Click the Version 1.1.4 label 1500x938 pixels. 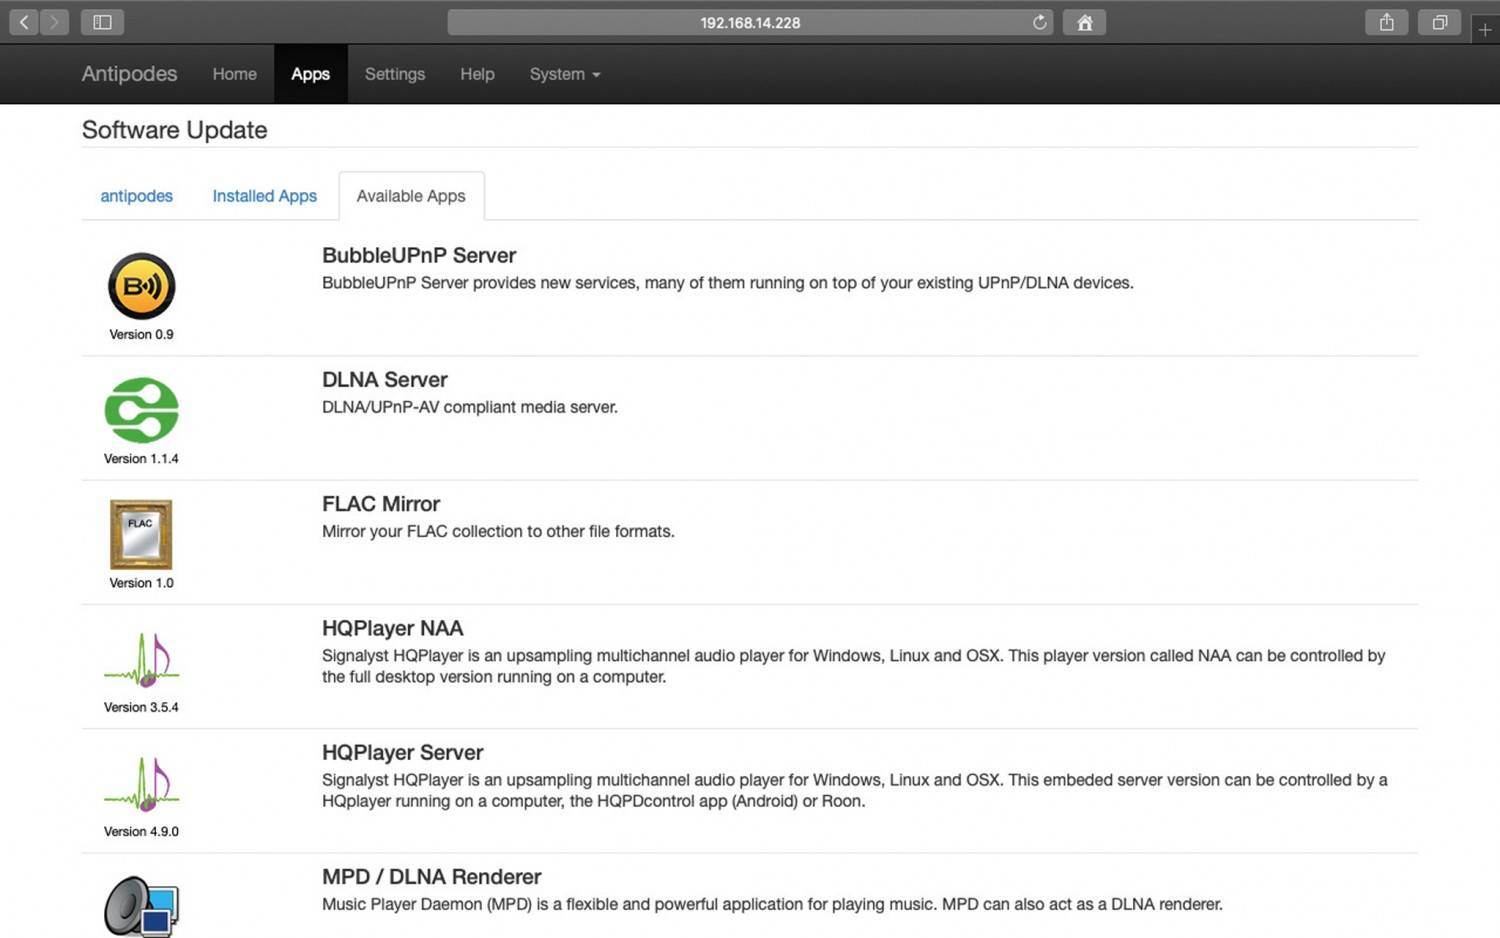[x=141, y=458]
